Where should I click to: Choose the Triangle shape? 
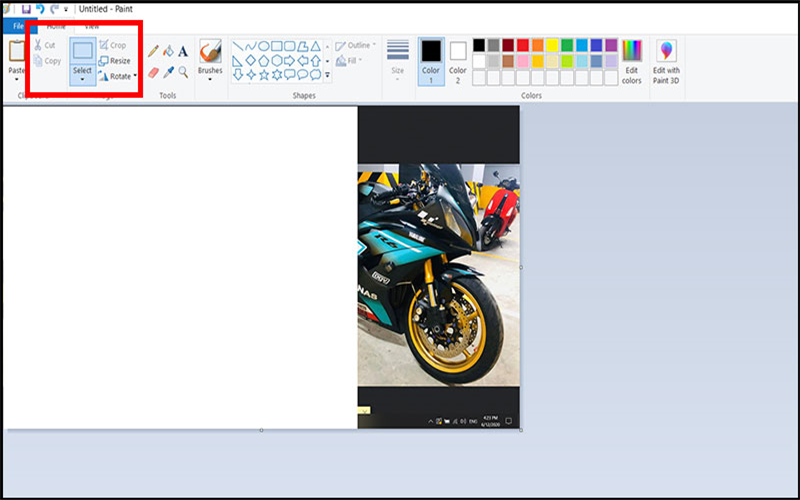(316, 46)
